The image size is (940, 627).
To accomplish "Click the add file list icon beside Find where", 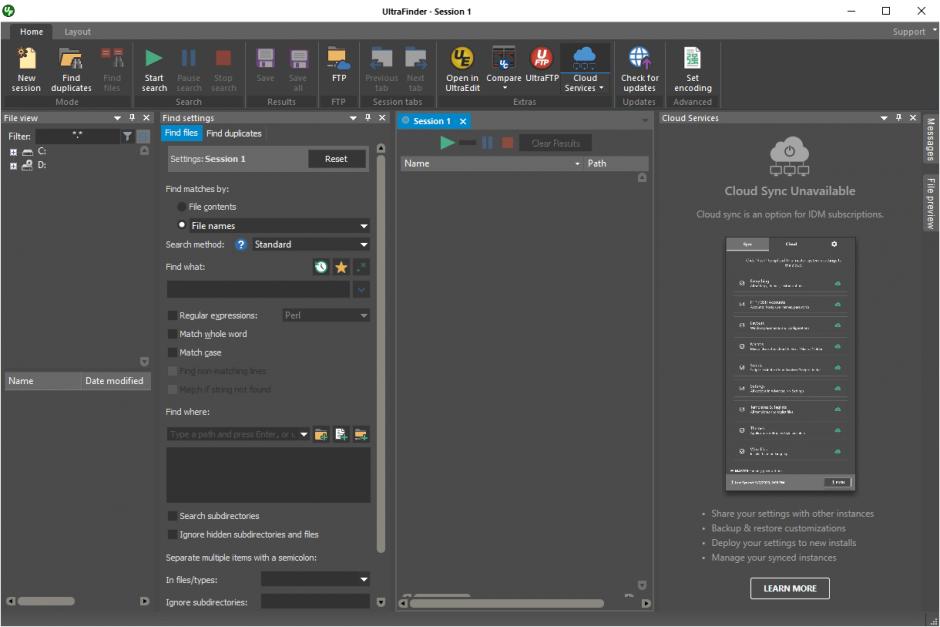I will click(341, 435).
